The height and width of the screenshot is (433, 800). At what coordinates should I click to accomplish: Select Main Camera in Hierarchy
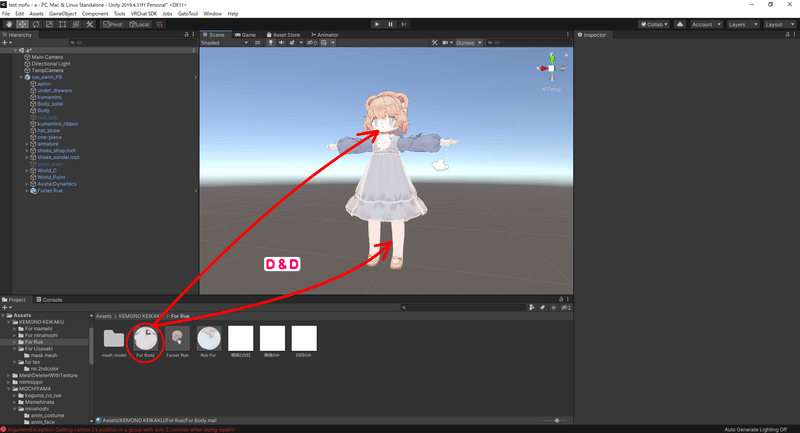47,57
